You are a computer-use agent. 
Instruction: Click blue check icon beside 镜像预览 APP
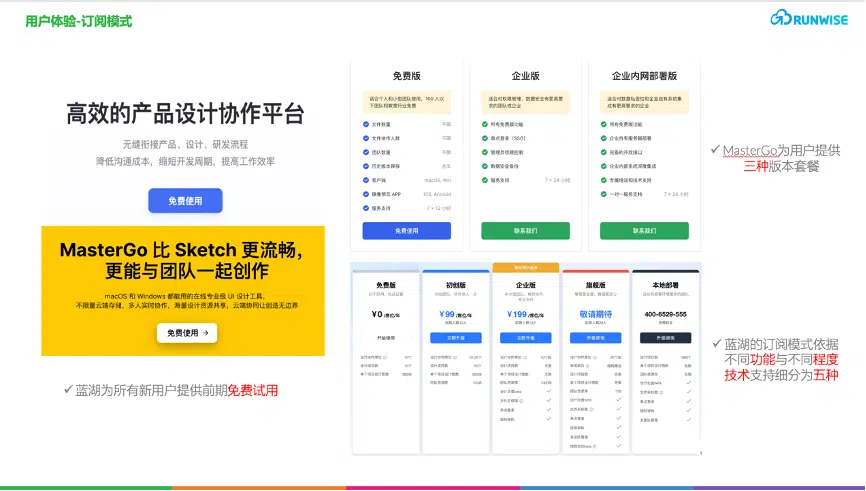click(x=366, y=194)
